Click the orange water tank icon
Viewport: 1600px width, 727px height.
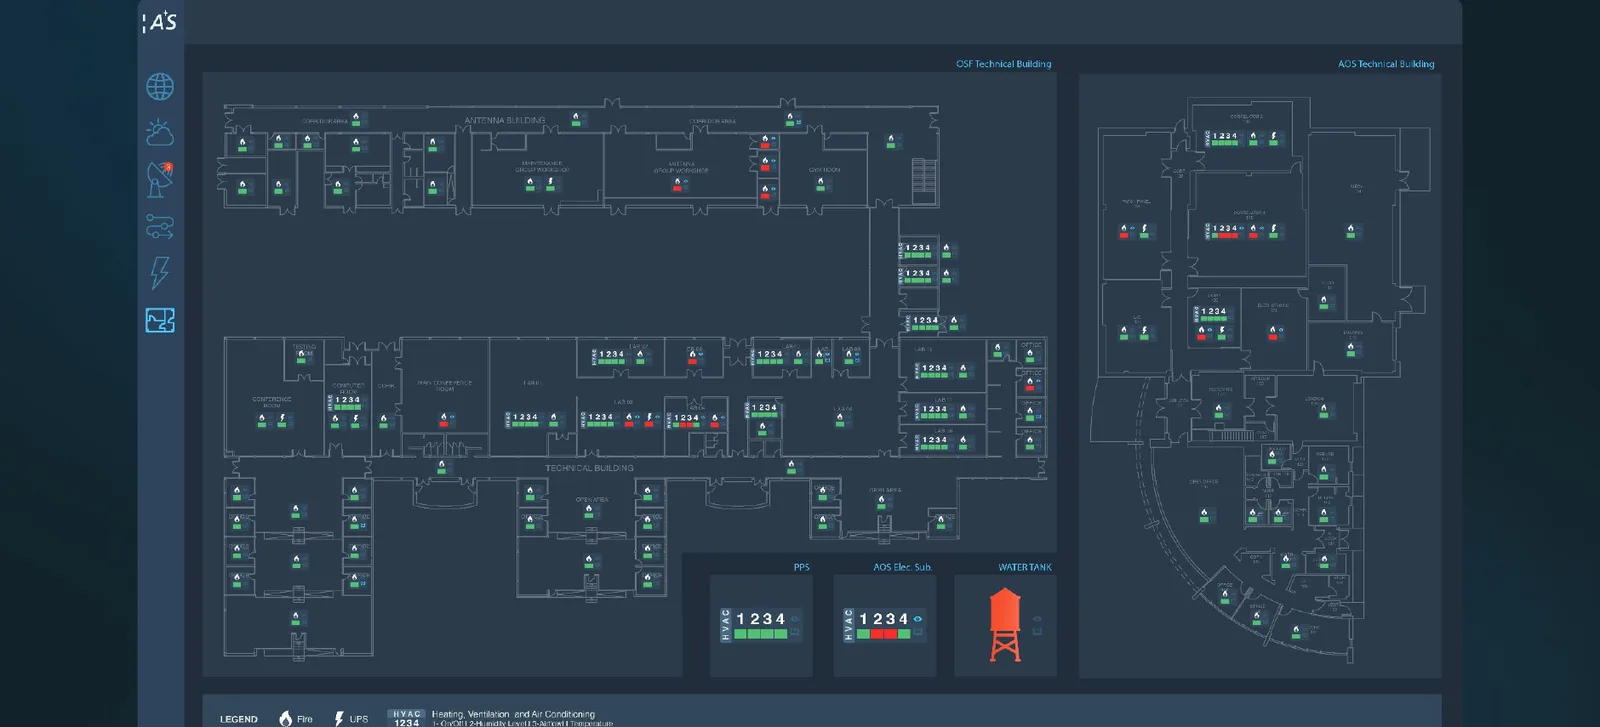pos(1005,625)
